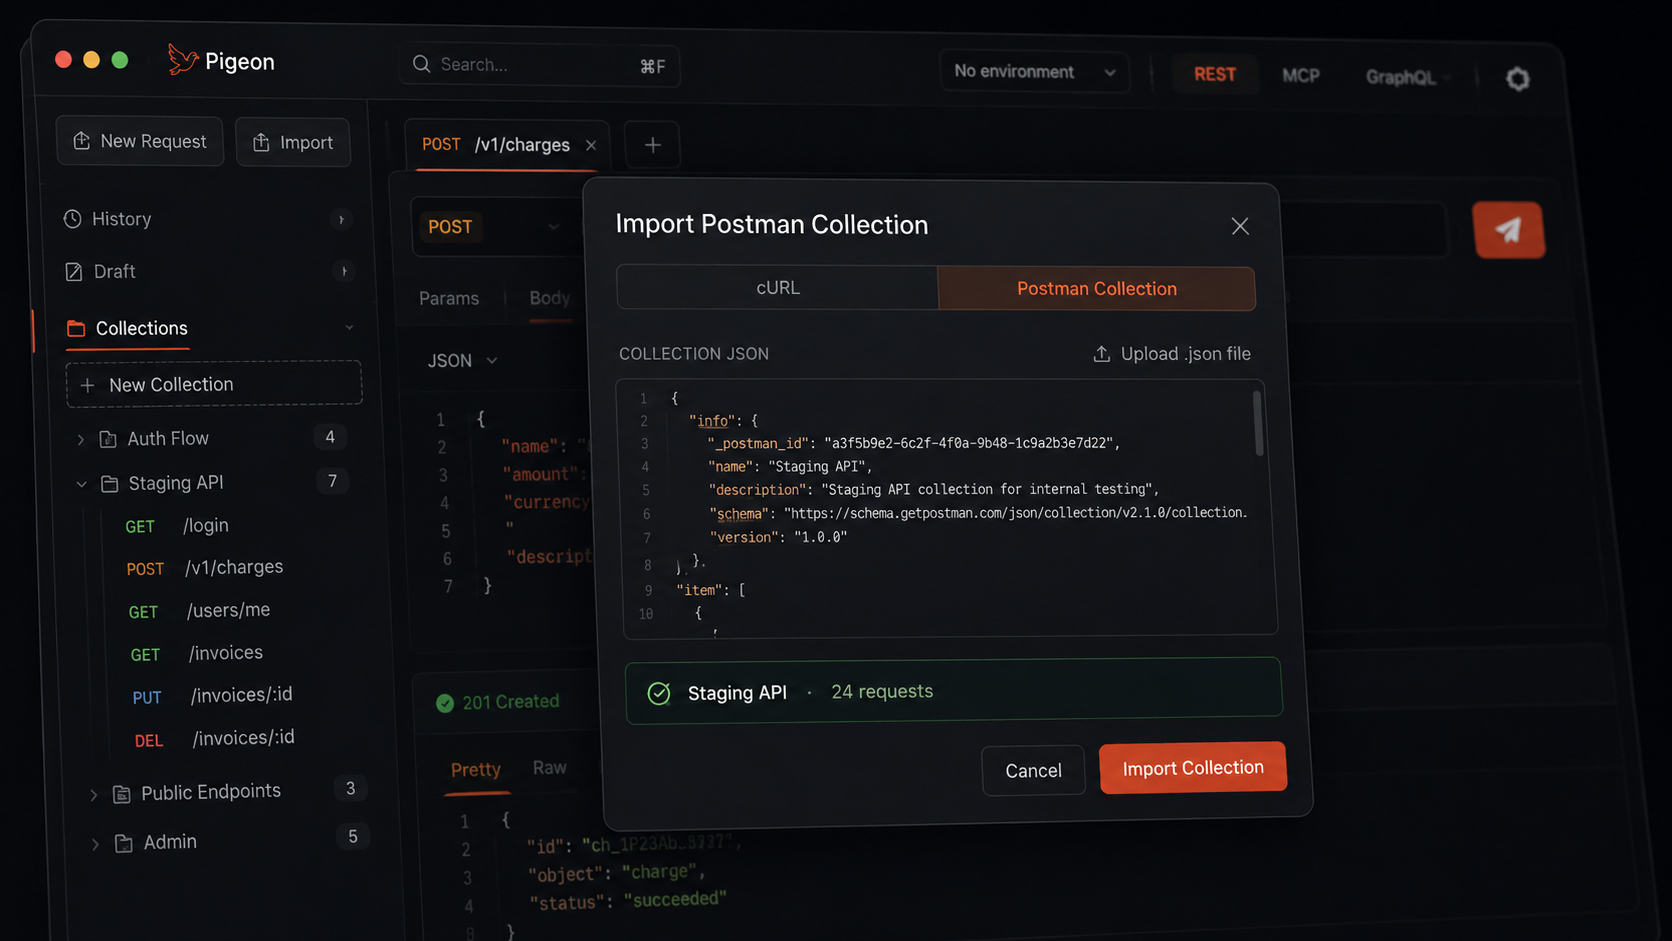
Task: Click the Import button's upload icon
Action: [x=261, y=143]
